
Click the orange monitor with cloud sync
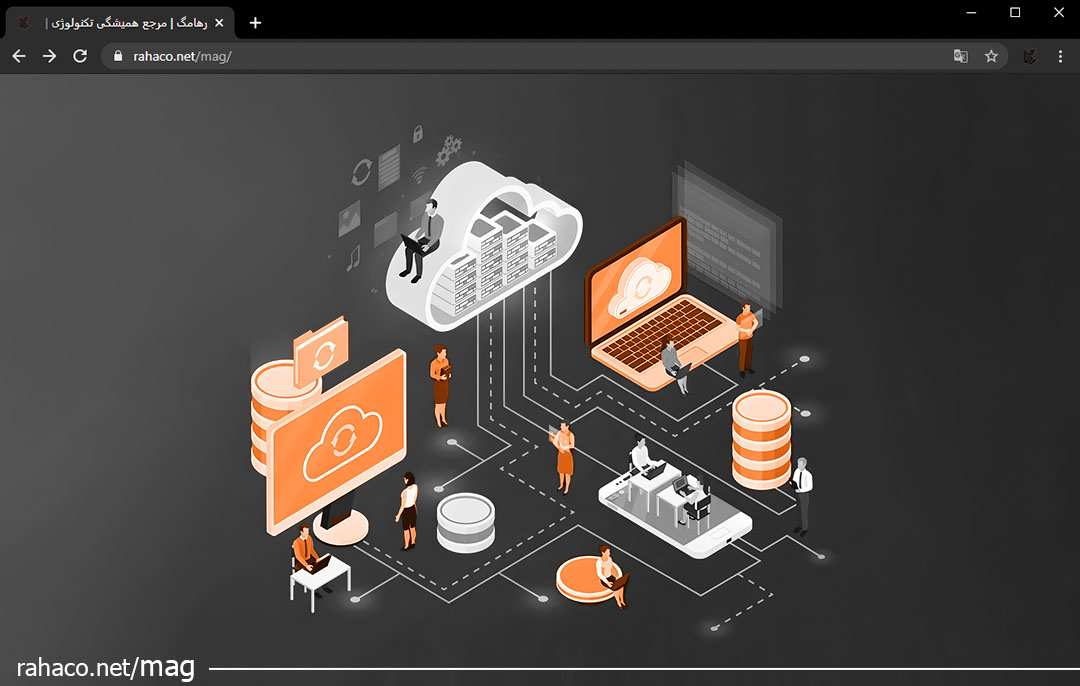pos(337,440)
